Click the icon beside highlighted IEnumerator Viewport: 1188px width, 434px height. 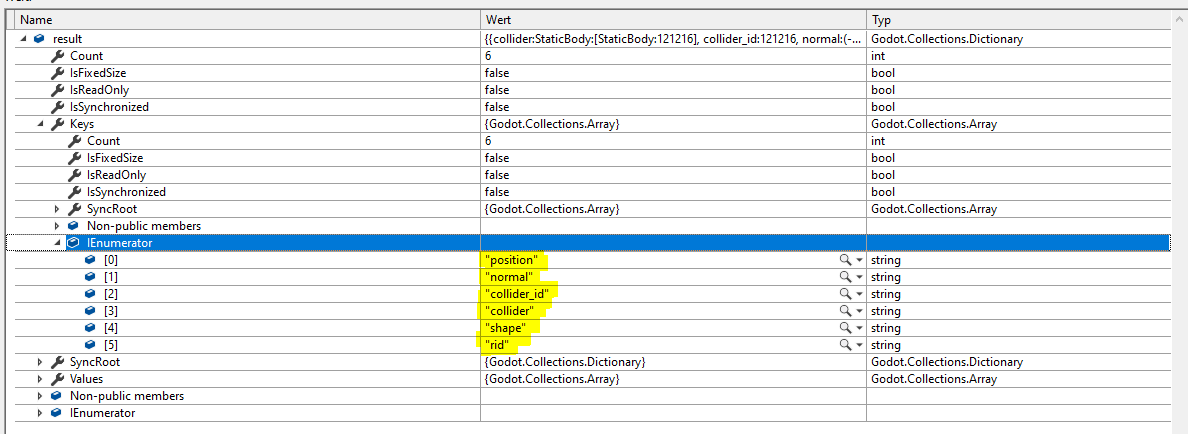pyautogui.click(x=73, y=243)
